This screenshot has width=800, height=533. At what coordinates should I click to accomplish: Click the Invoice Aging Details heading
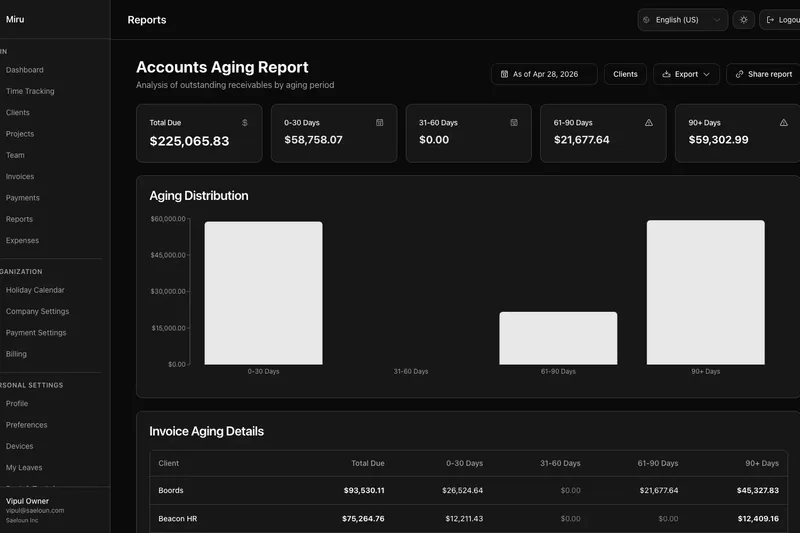(x=206, y=432)
